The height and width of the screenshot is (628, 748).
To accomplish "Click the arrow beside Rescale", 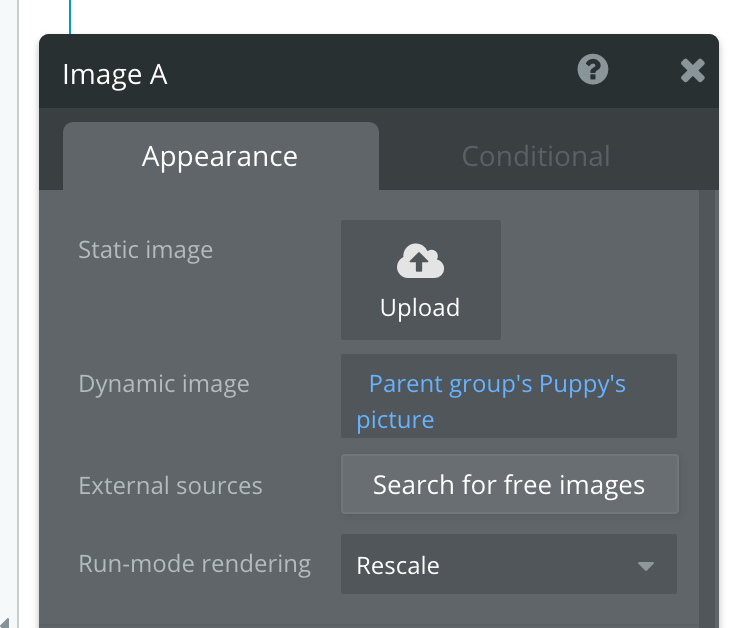I will pyautogui.click(x=646, y=566).
